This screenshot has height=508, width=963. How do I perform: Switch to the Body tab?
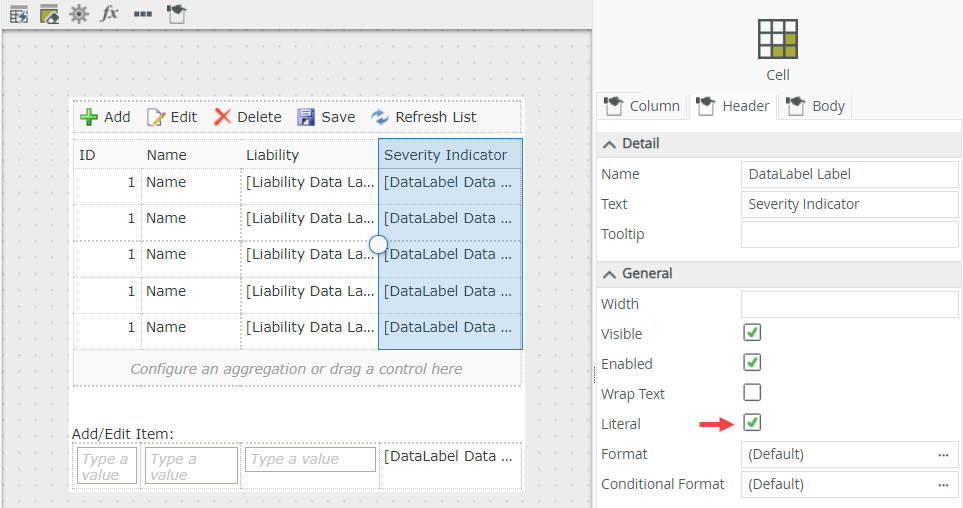(816, 106)
